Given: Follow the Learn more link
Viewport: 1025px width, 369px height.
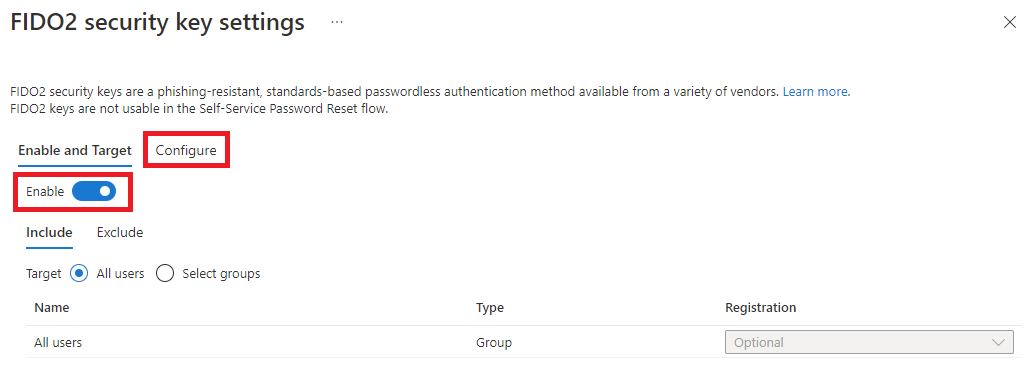Looking at the screenshot, I should [815, 92].
